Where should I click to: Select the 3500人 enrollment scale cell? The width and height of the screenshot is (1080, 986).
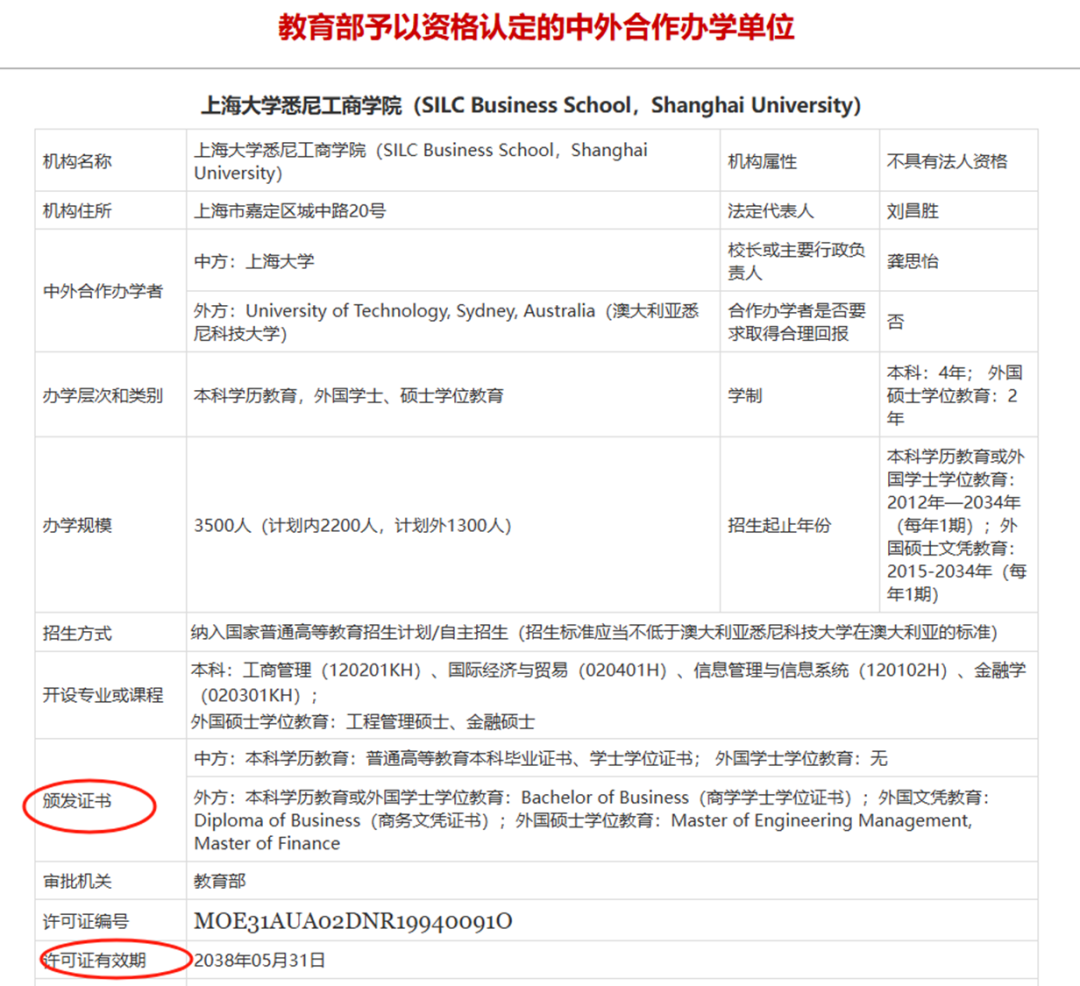pyautogui.click(x=453, y=525)
